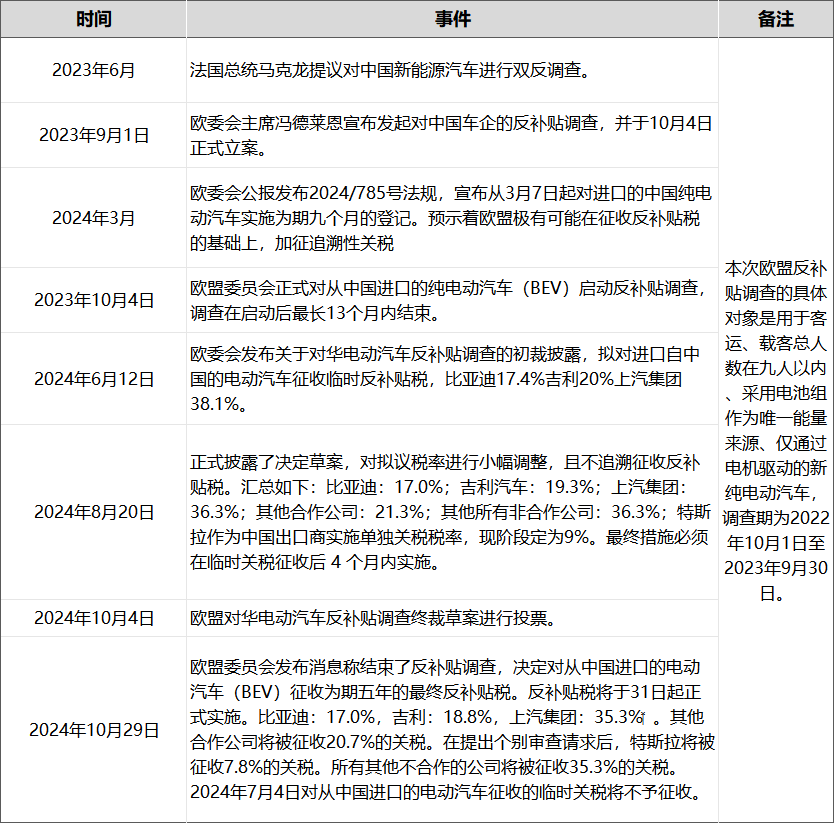This screenshot has width=834, height=823.
Task: Click the final ruling cell mentioning 特斯拉7.8%
Action: pos(452,729)
